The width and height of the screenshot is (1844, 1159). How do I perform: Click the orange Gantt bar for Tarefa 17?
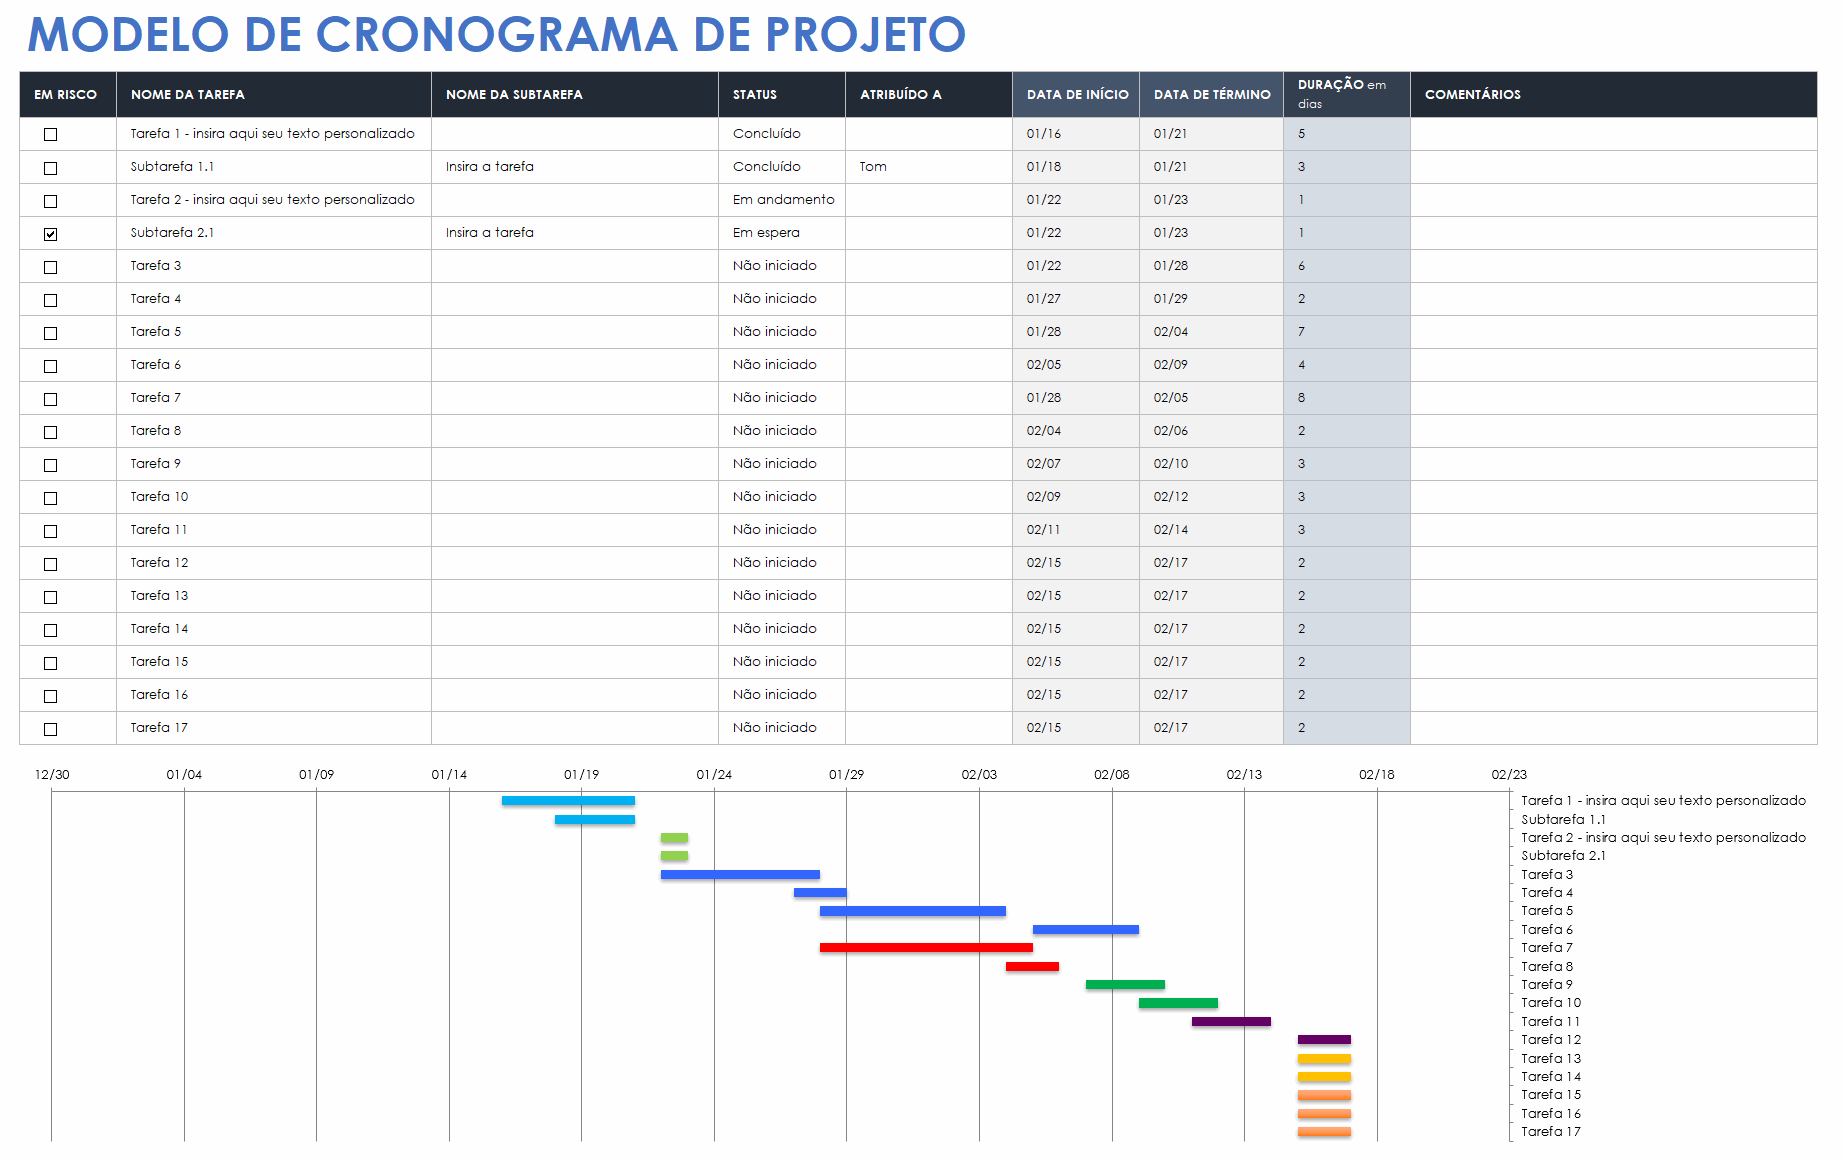tap(1324, 1132)
